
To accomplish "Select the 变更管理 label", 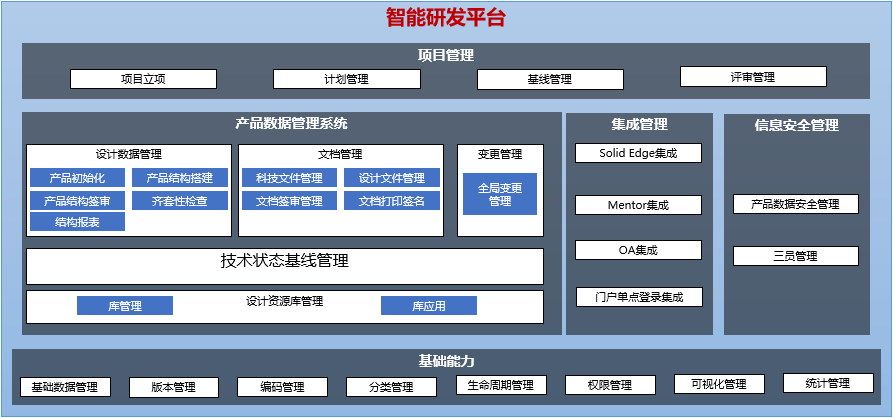I will coord(500,154).
